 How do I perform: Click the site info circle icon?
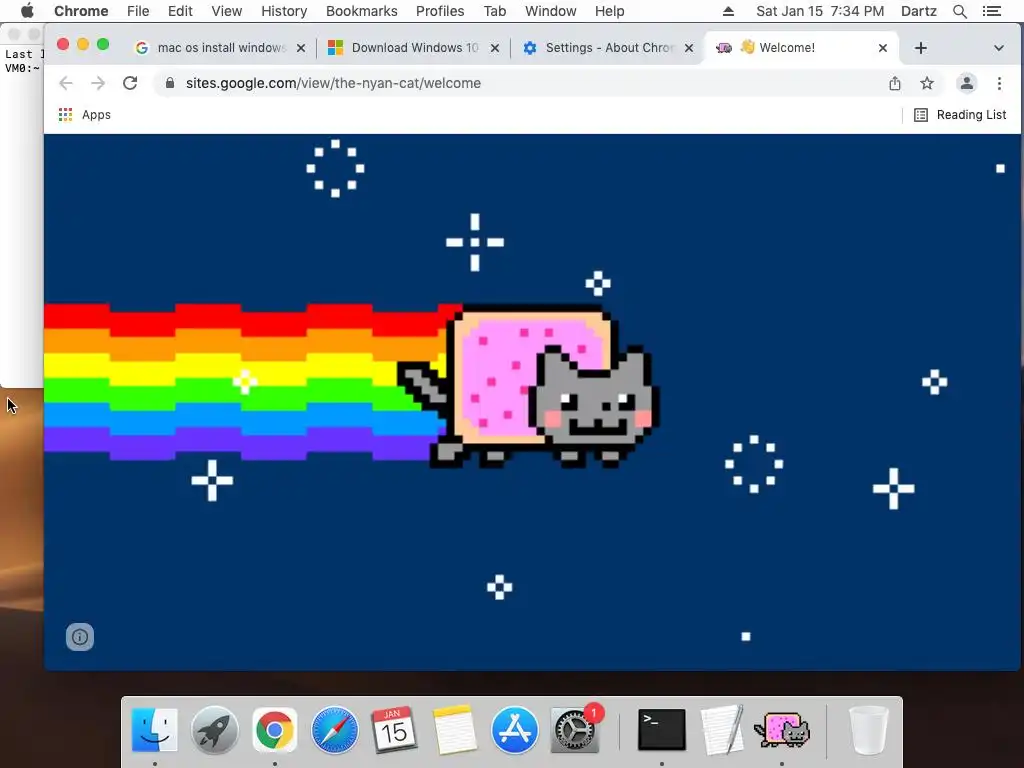click(80, 637)
